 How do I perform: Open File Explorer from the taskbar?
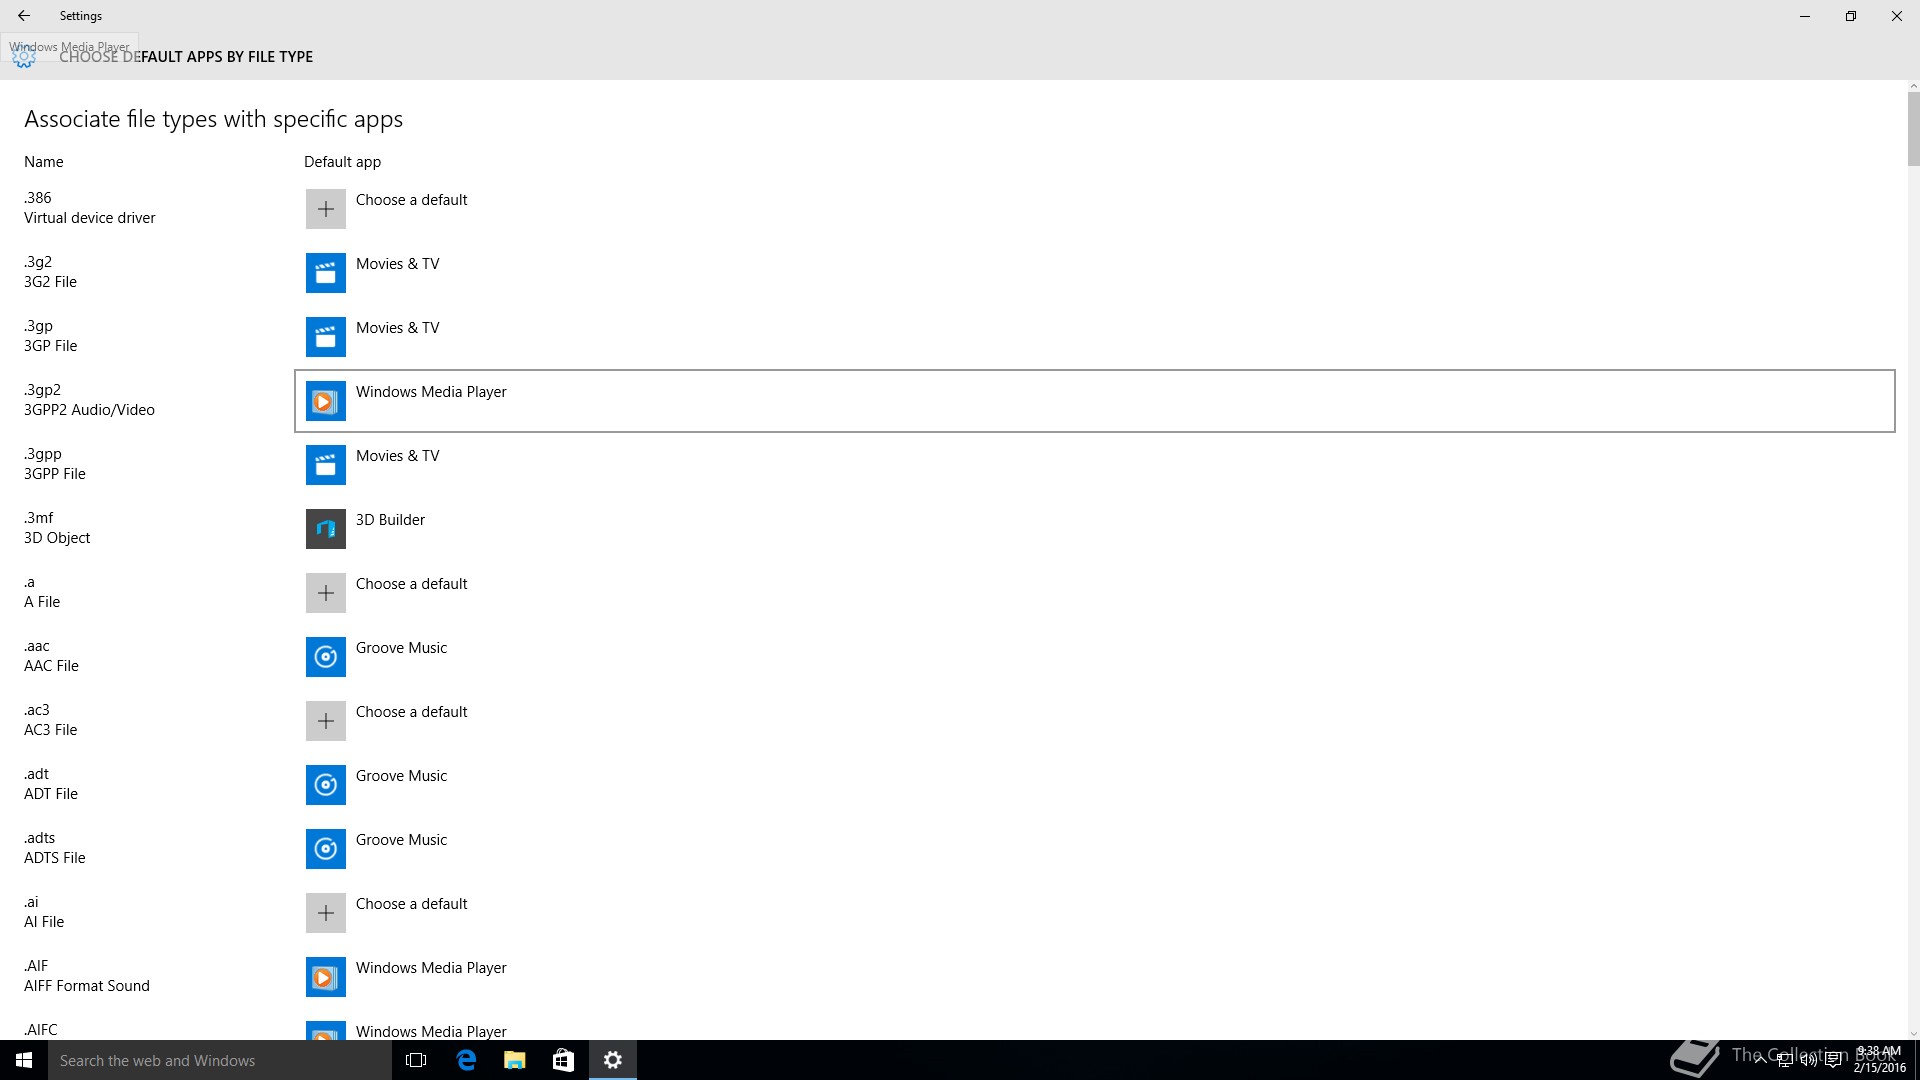point(514,1060)
